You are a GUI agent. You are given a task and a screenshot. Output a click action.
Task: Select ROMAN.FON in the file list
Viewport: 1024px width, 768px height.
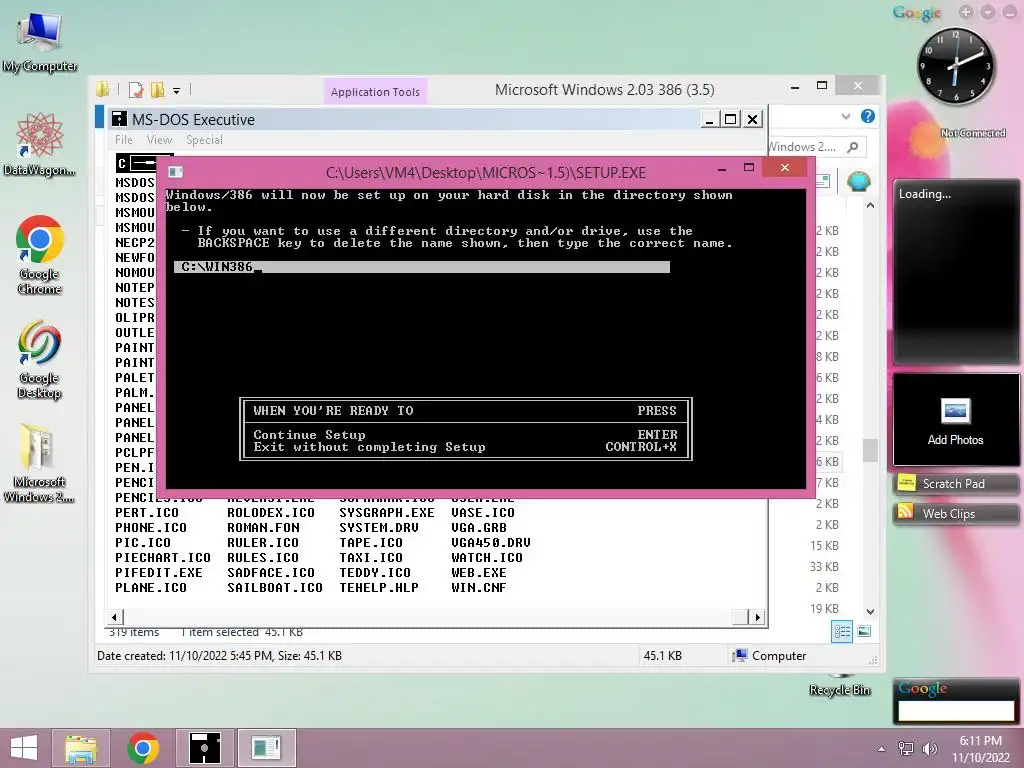pos(263,528)
